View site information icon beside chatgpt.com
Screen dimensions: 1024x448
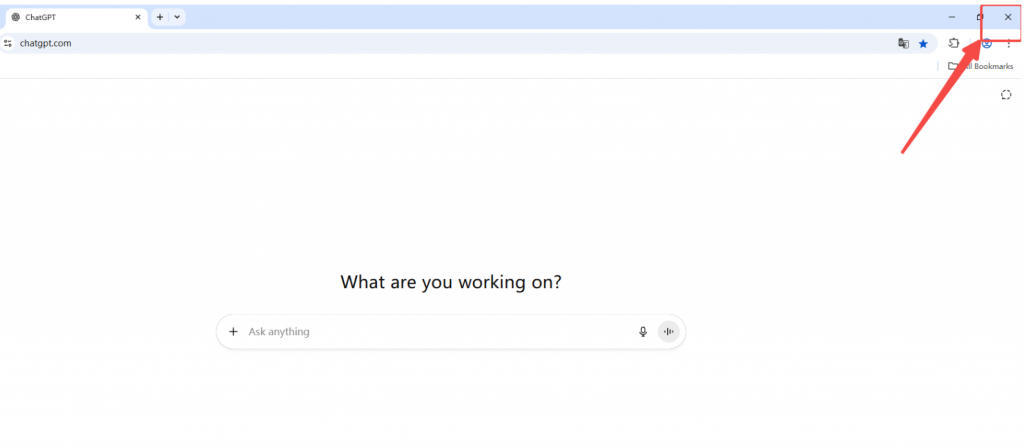point(8,44)
